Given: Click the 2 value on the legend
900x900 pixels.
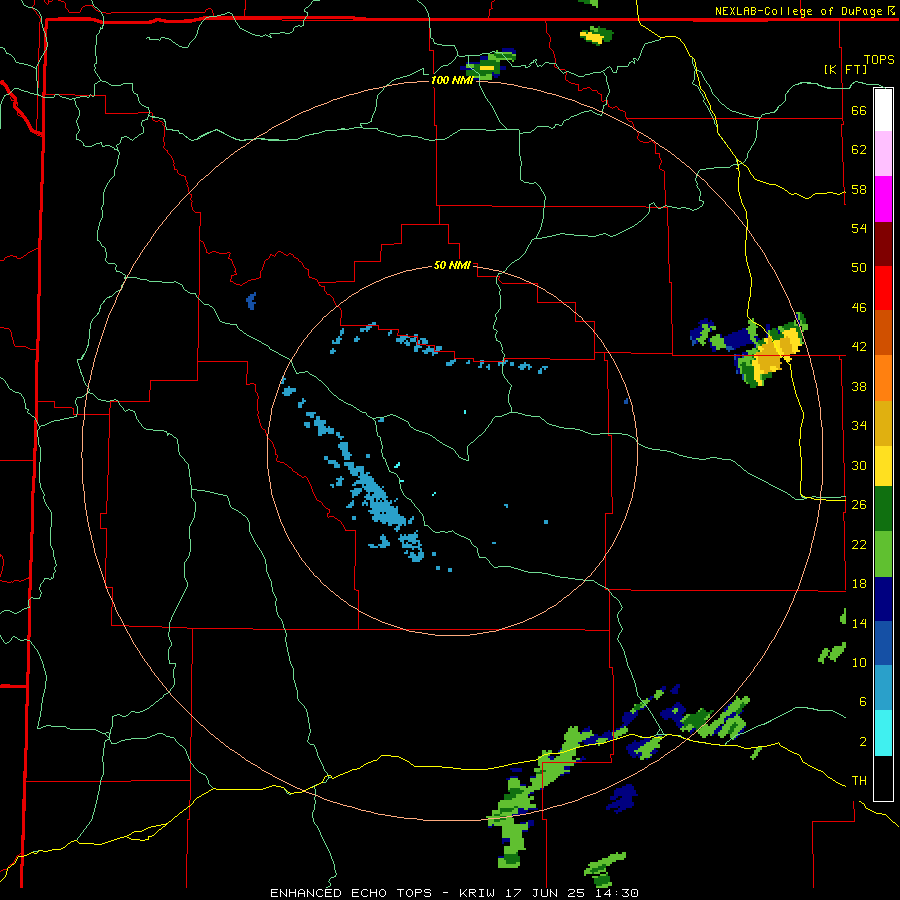Looking at the screenshot, I should [x=863, y=742].
